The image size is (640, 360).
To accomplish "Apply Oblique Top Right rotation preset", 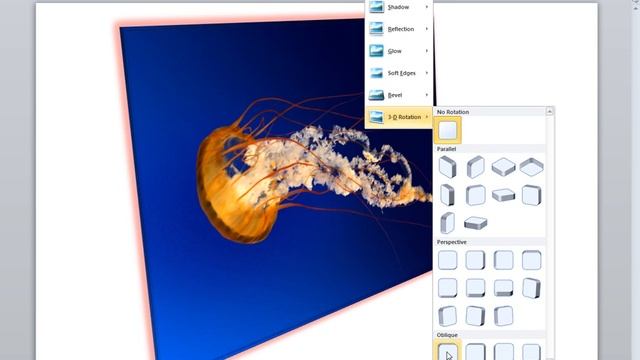I will 476,351.
